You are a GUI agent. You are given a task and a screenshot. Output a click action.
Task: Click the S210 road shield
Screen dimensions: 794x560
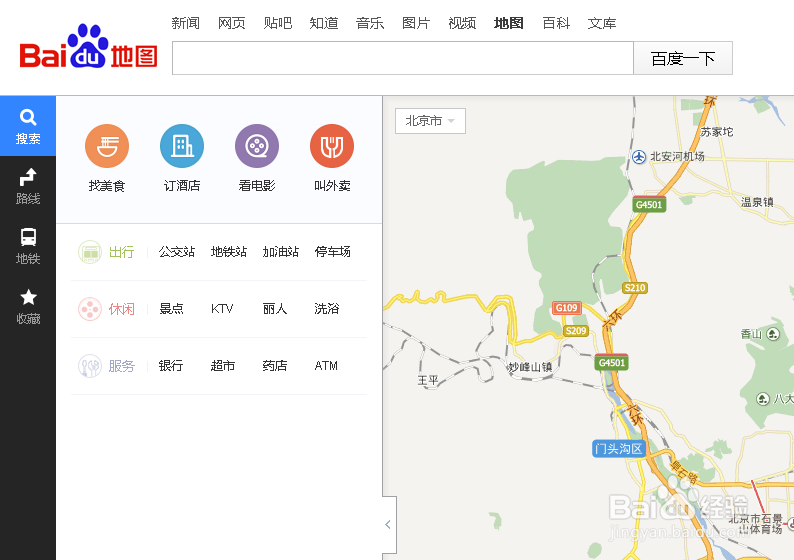coord(635,288)
